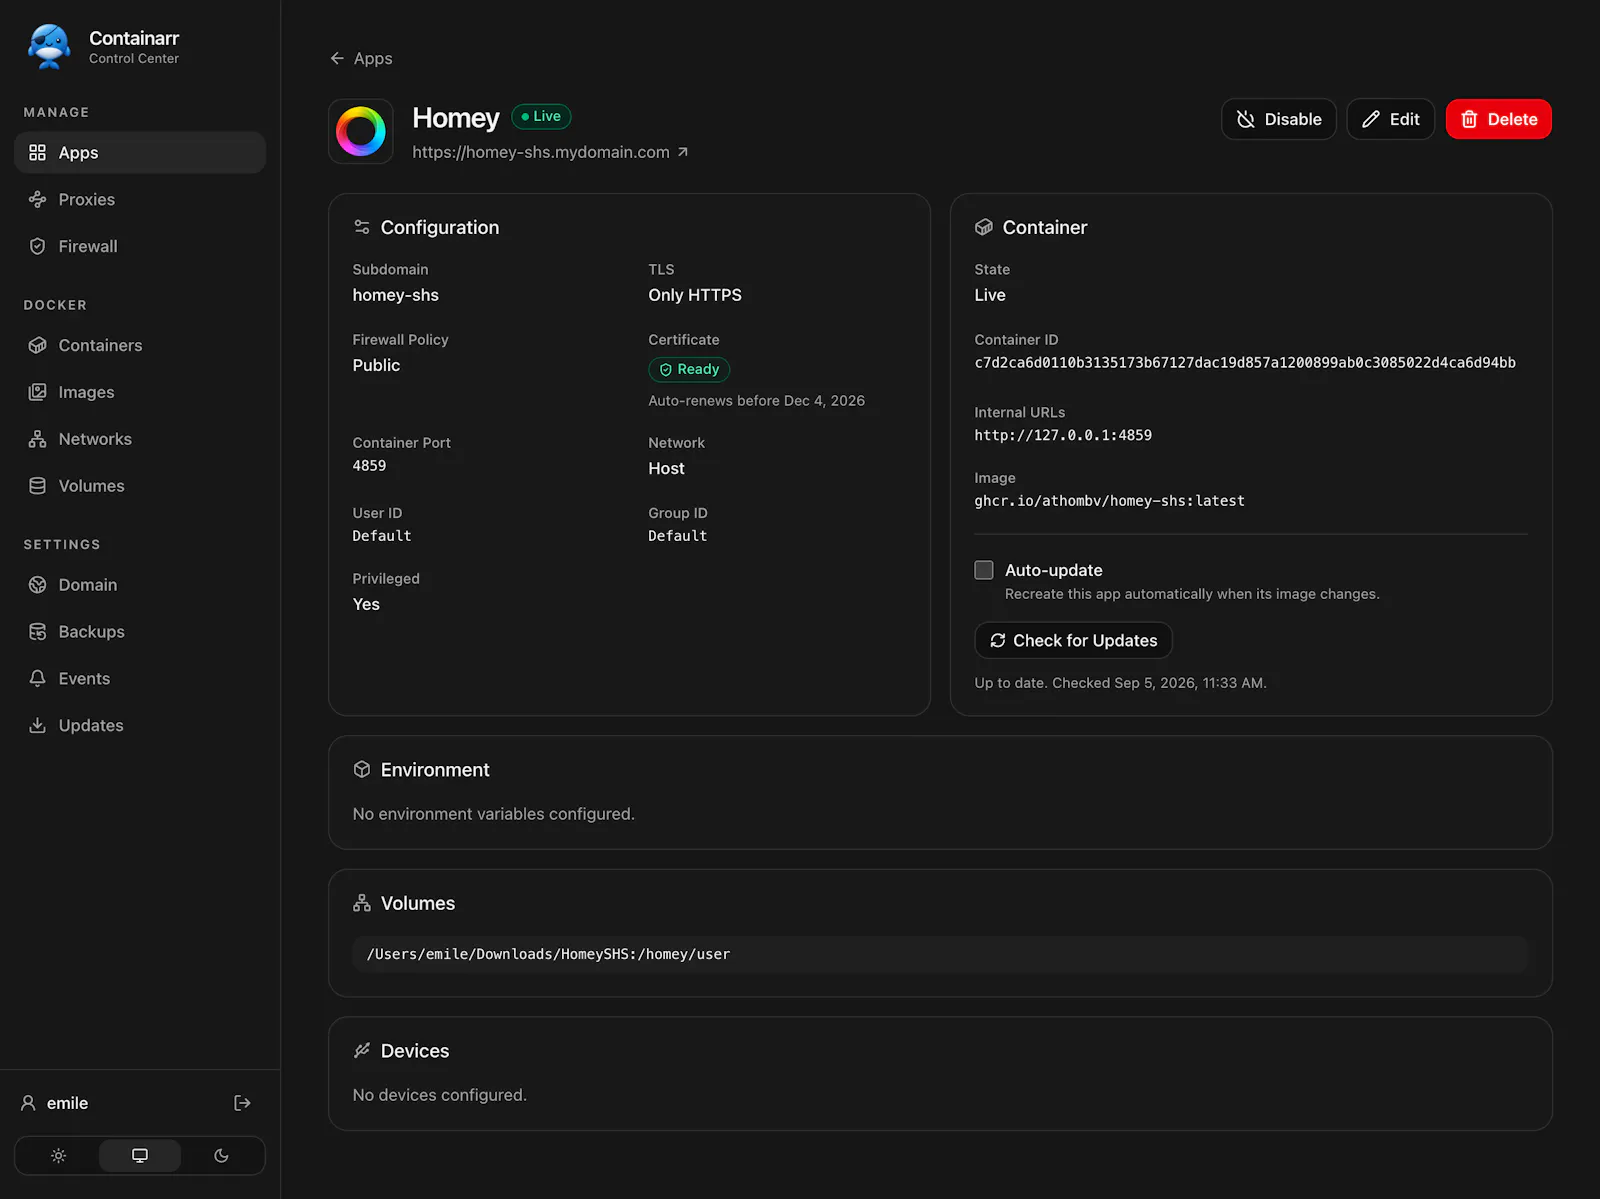Click the Ready certificate badge
The image size is (1600, 1199).
click(x=689, y=369)
